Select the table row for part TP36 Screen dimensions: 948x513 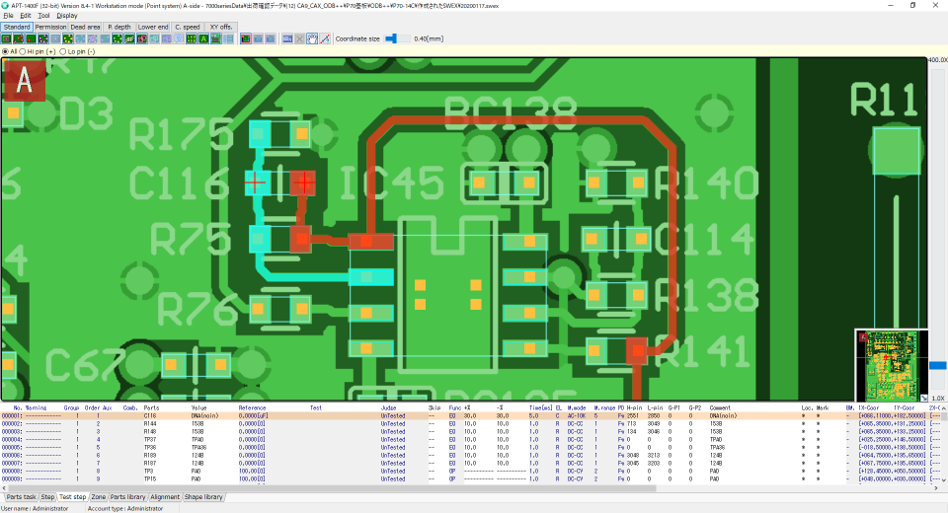(472, 448)
